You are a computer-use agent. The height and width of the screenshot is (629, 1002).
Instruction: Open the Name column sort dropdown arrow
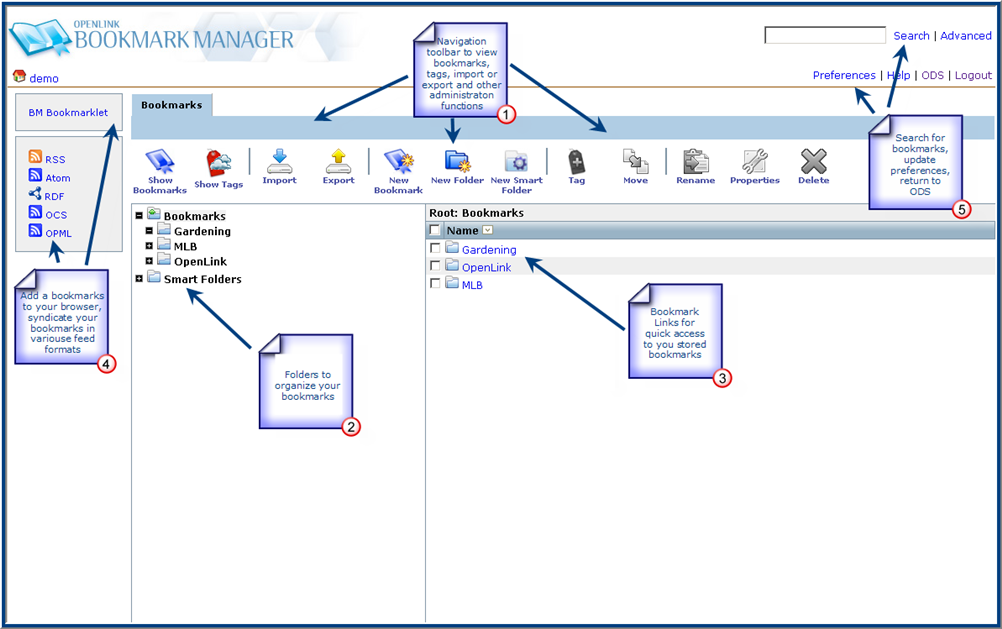point(488,230)
